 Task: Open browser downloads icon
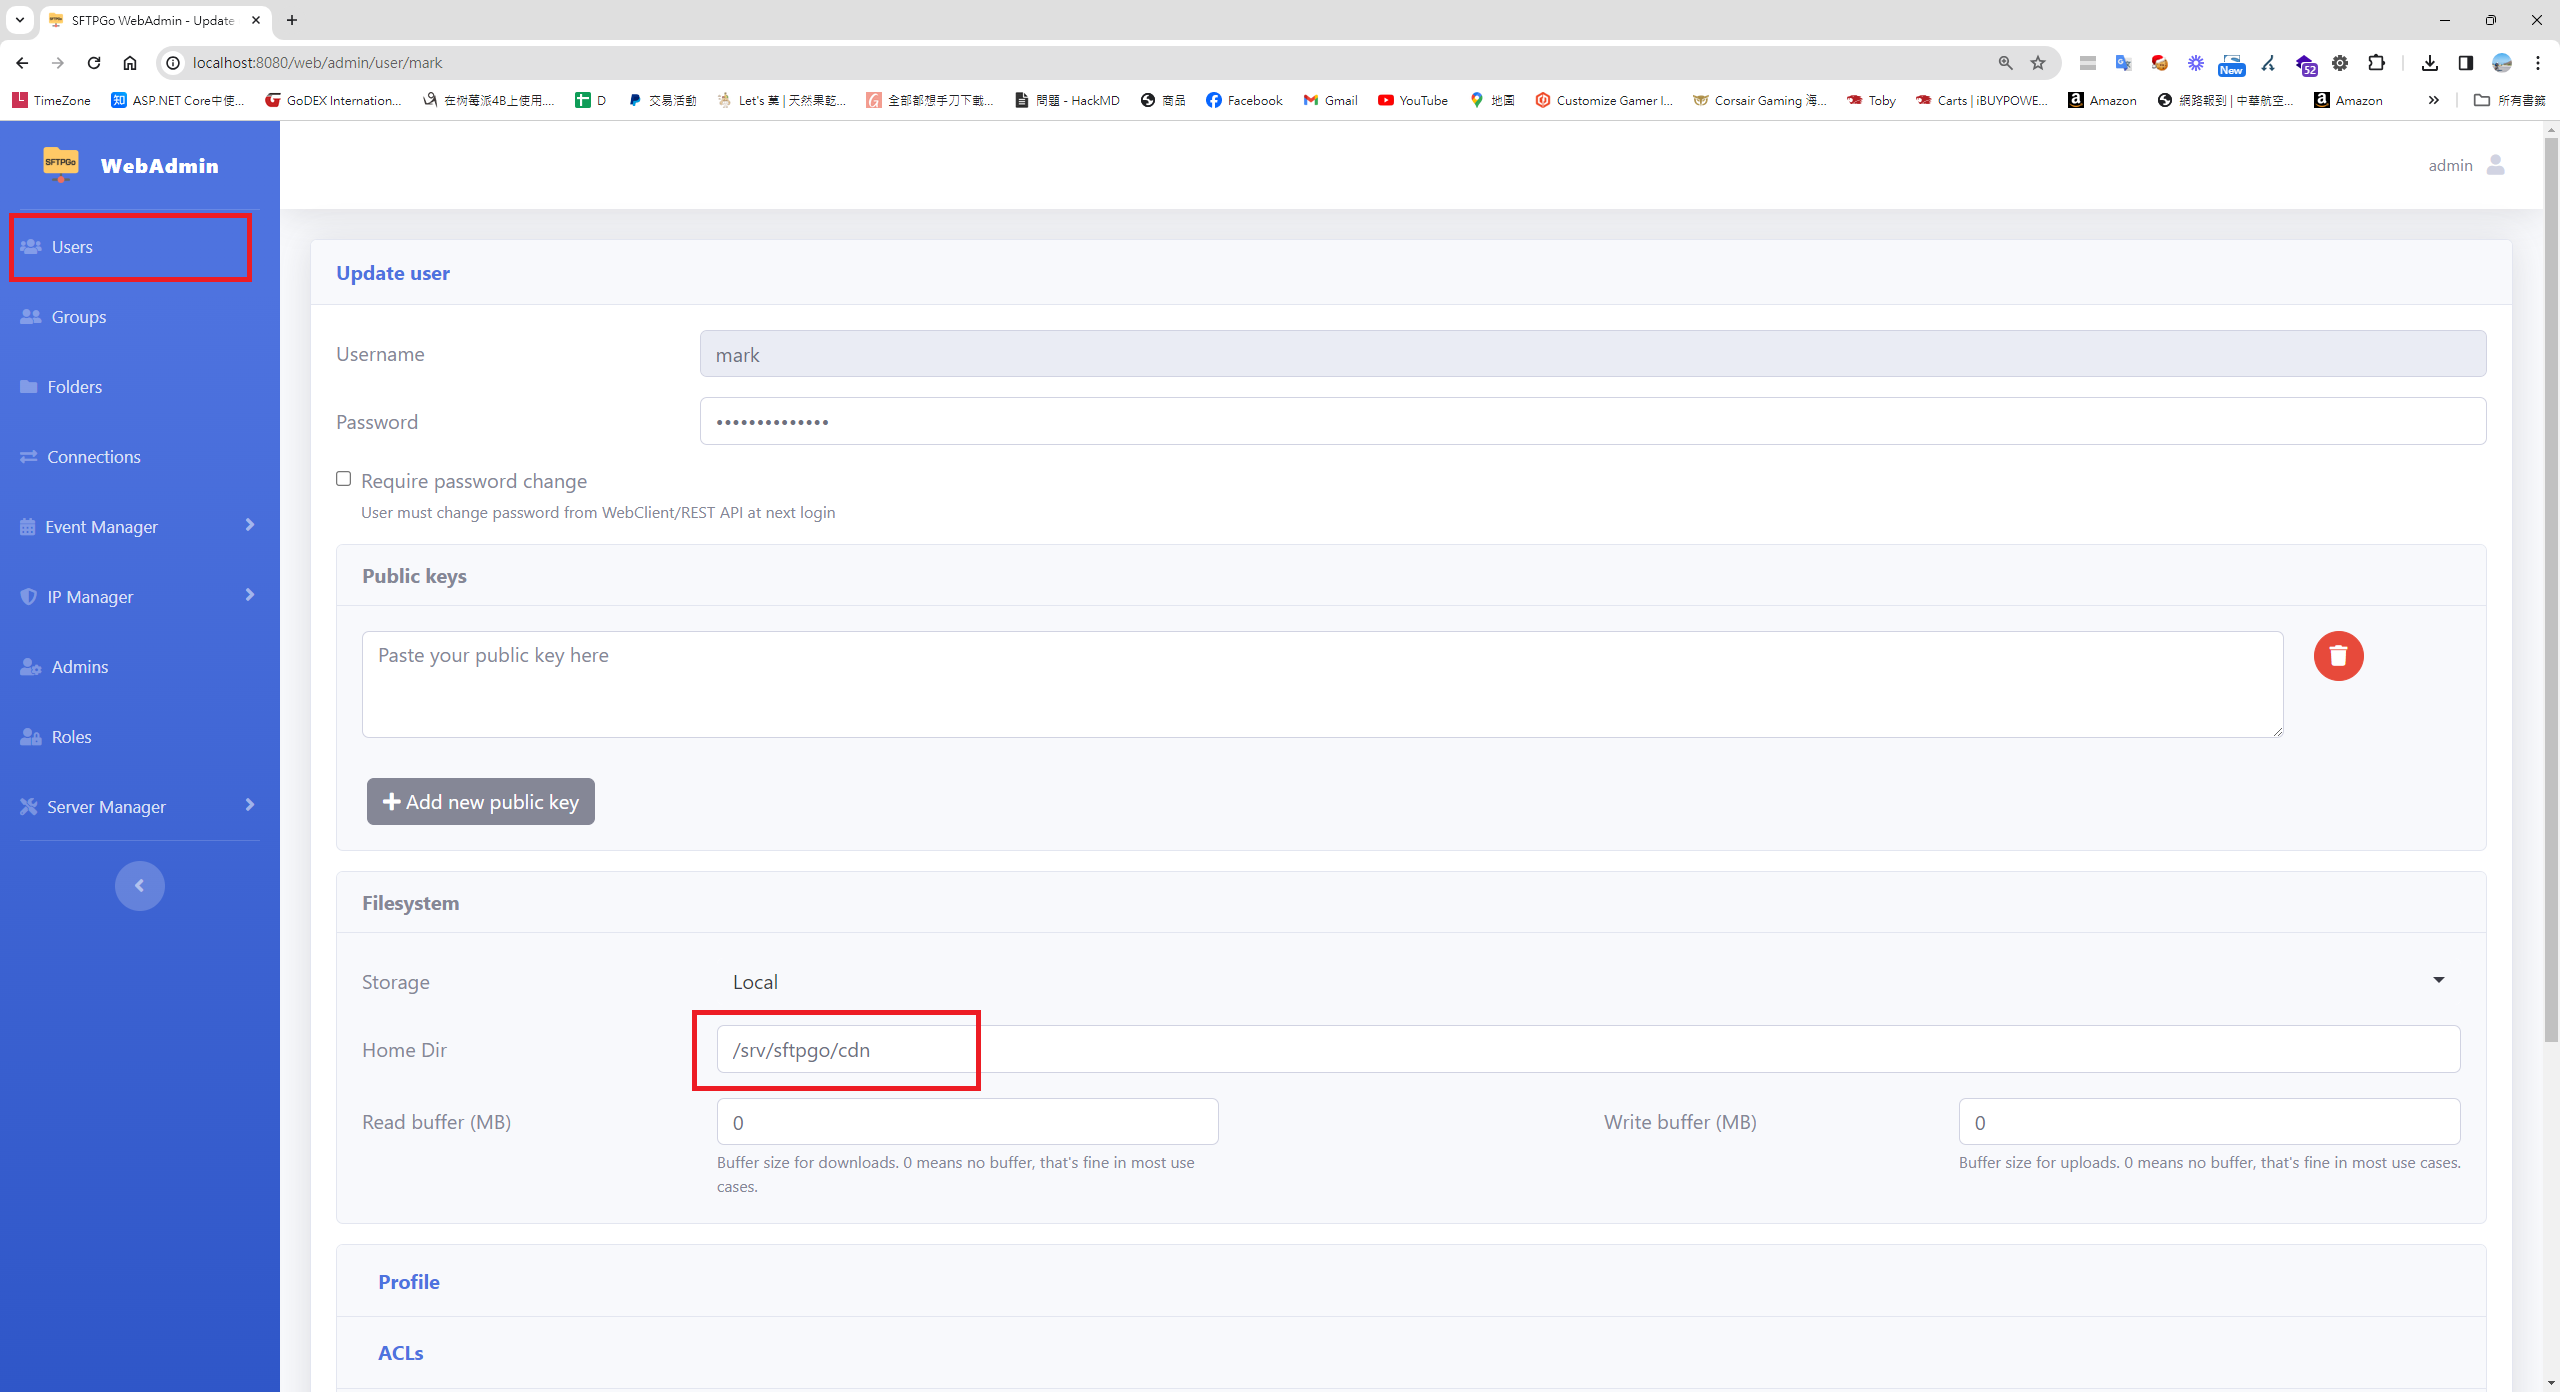[2429, 63]
